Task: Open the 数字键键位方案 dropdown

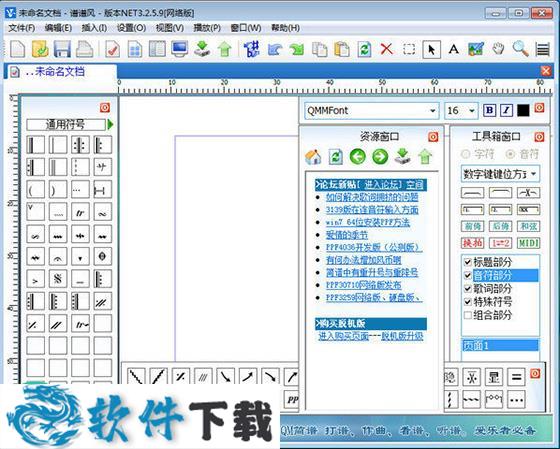Action: [x=534, y=174]
